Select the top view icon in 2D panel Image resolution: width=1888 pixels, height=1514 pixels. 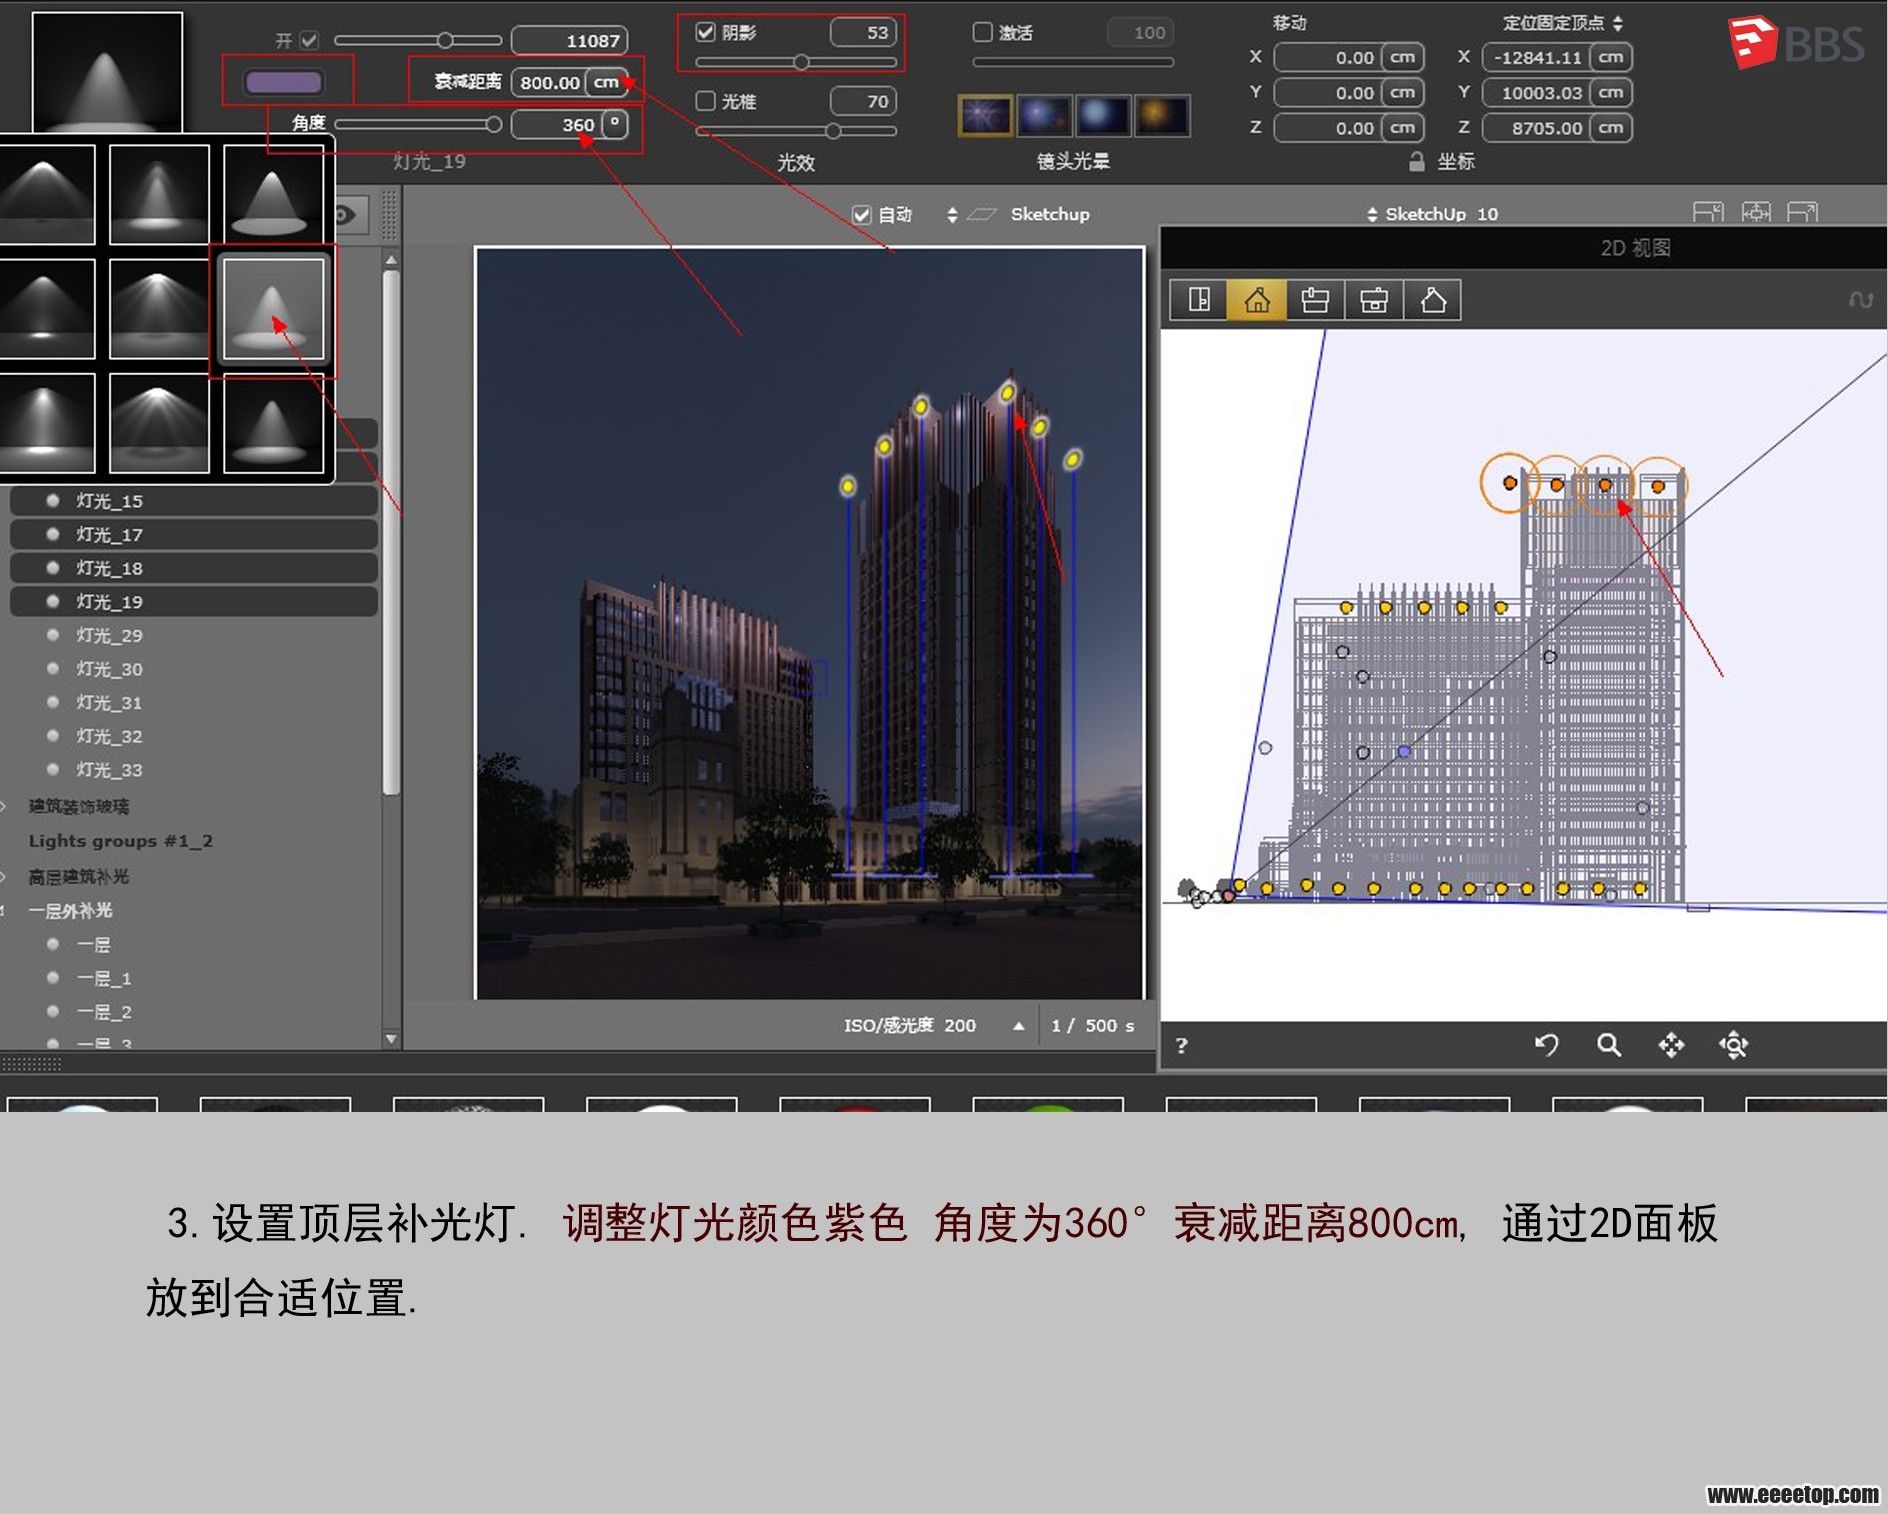pos(1199,300)
